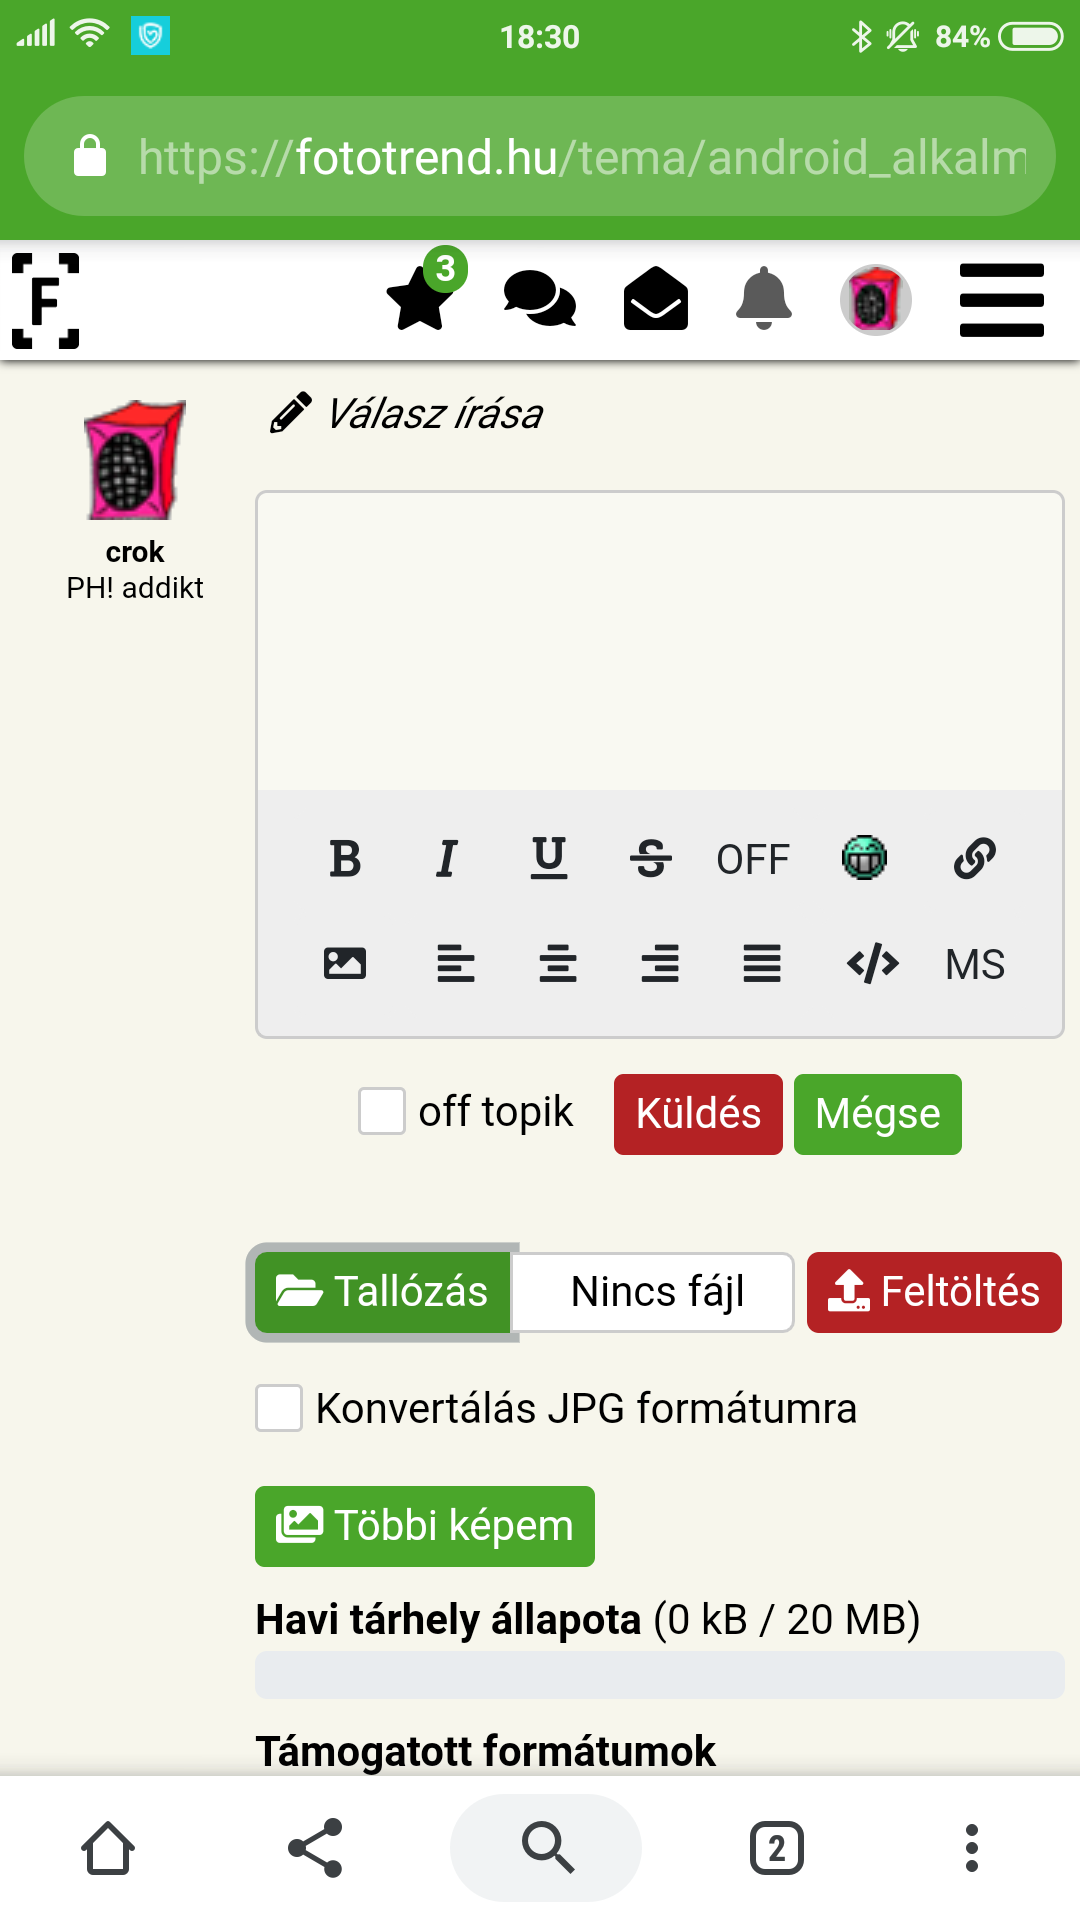The width and height of the screenshot is (1080, 1920).
Task: Open the crok profile avatar menu in header
Action: pyautogui.click(x=875, y=300)
